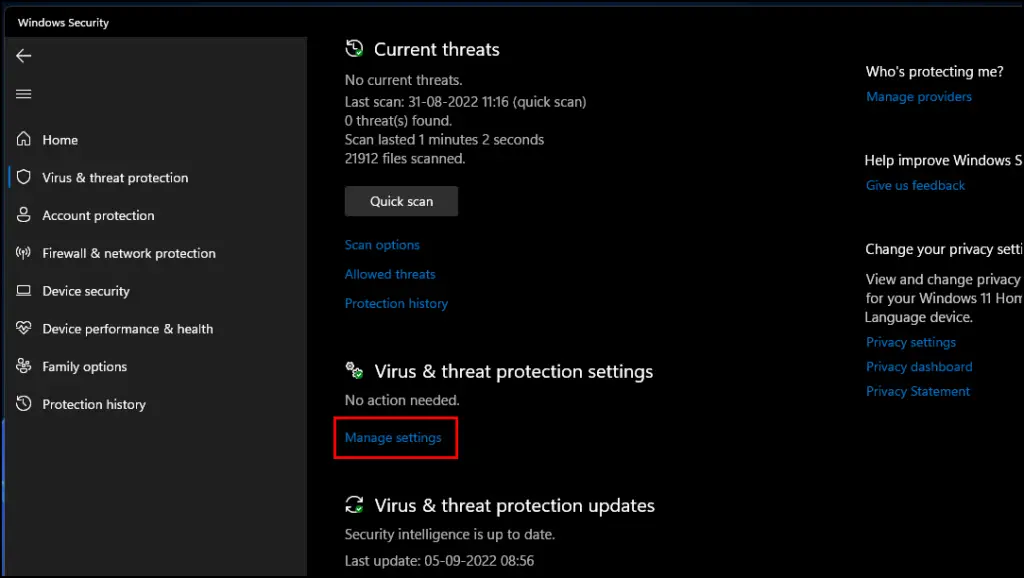1024x578 pixels.
Task: Click the 'No current threats.' text
Action: (x=404, y=80)
